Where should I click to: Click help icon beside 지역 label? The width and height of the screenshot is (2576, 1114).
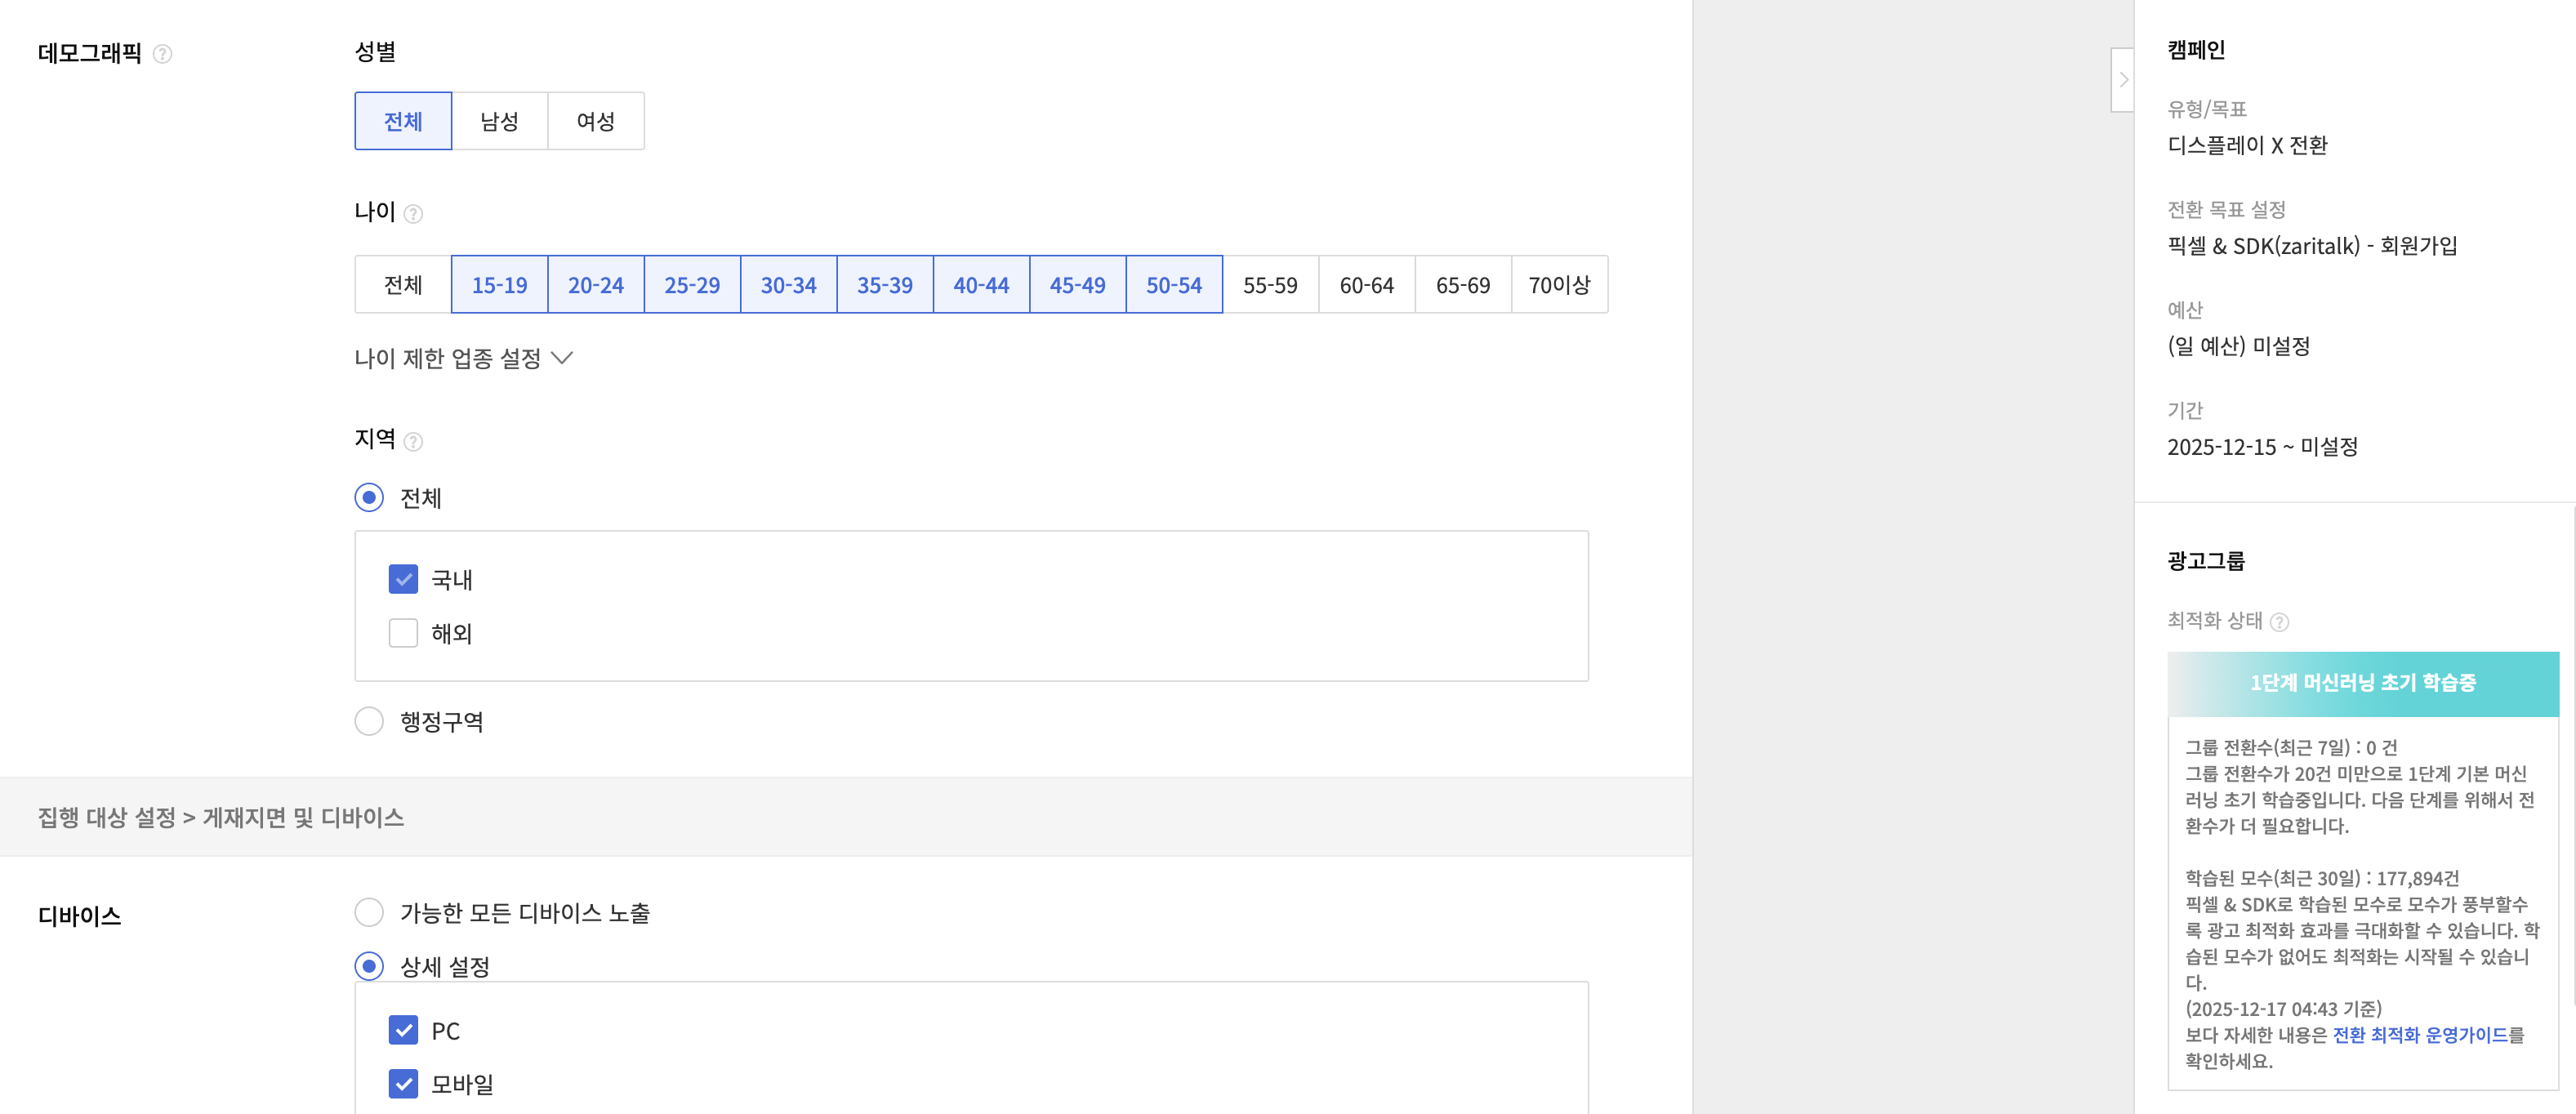tap(413, 441)
